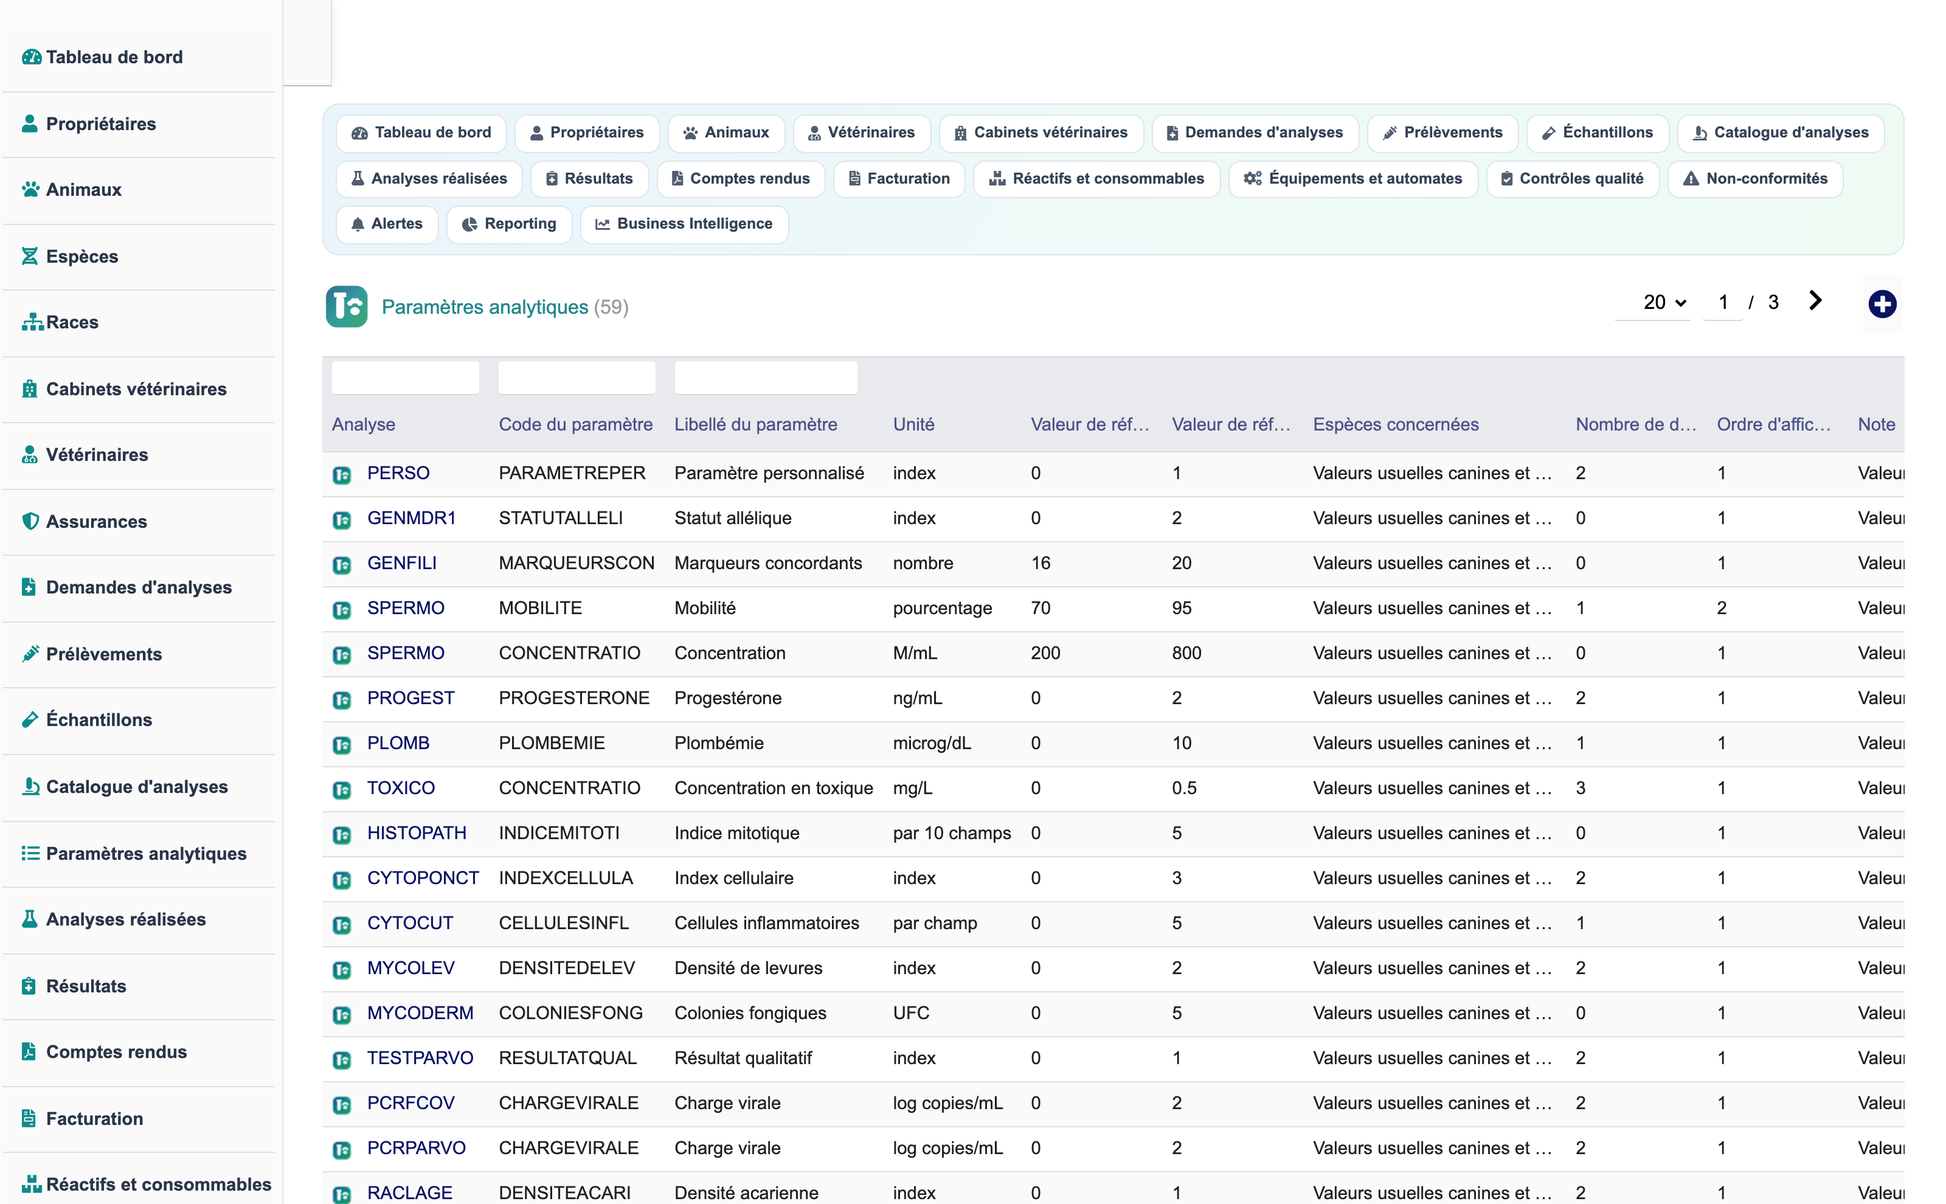Image resolution: width=1946 pixels, height=1204 pixels.
Task: Click the Indice mitotique label cell
Action: 737,833
